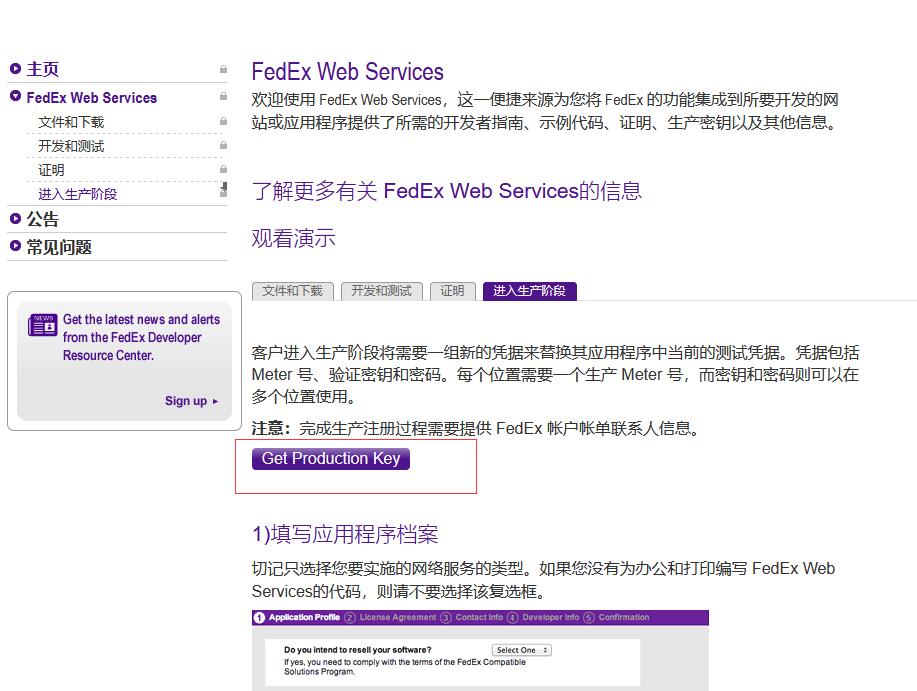This screenshot has width=917, height=691.
Task: Click step 5 Confirmation in the thumbnail
Action: point(616,617)
